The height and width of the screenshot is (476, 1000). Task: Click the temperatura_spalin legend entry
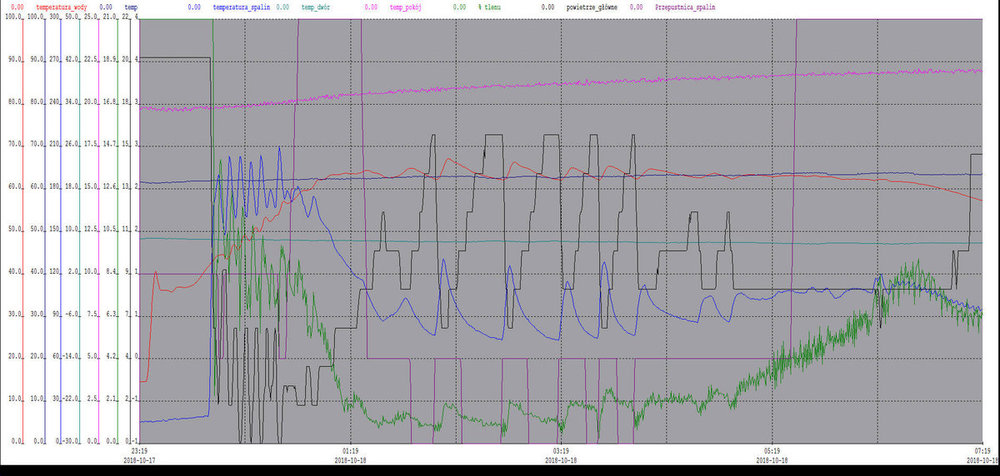click(240, 6)
